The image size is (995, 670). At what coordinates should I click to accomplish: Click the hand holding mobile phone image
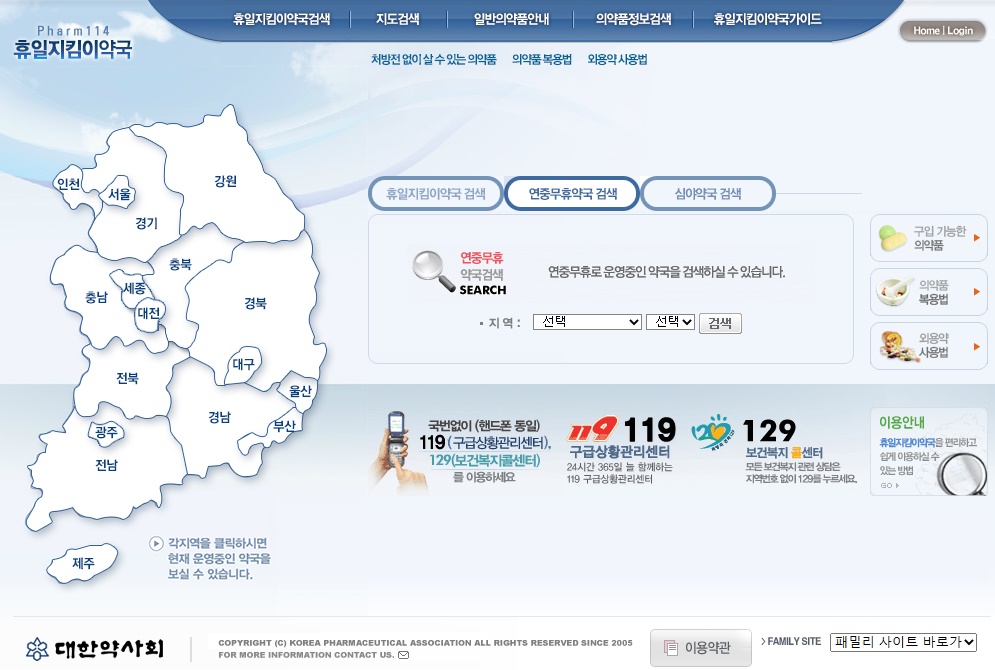pos(399,452)
